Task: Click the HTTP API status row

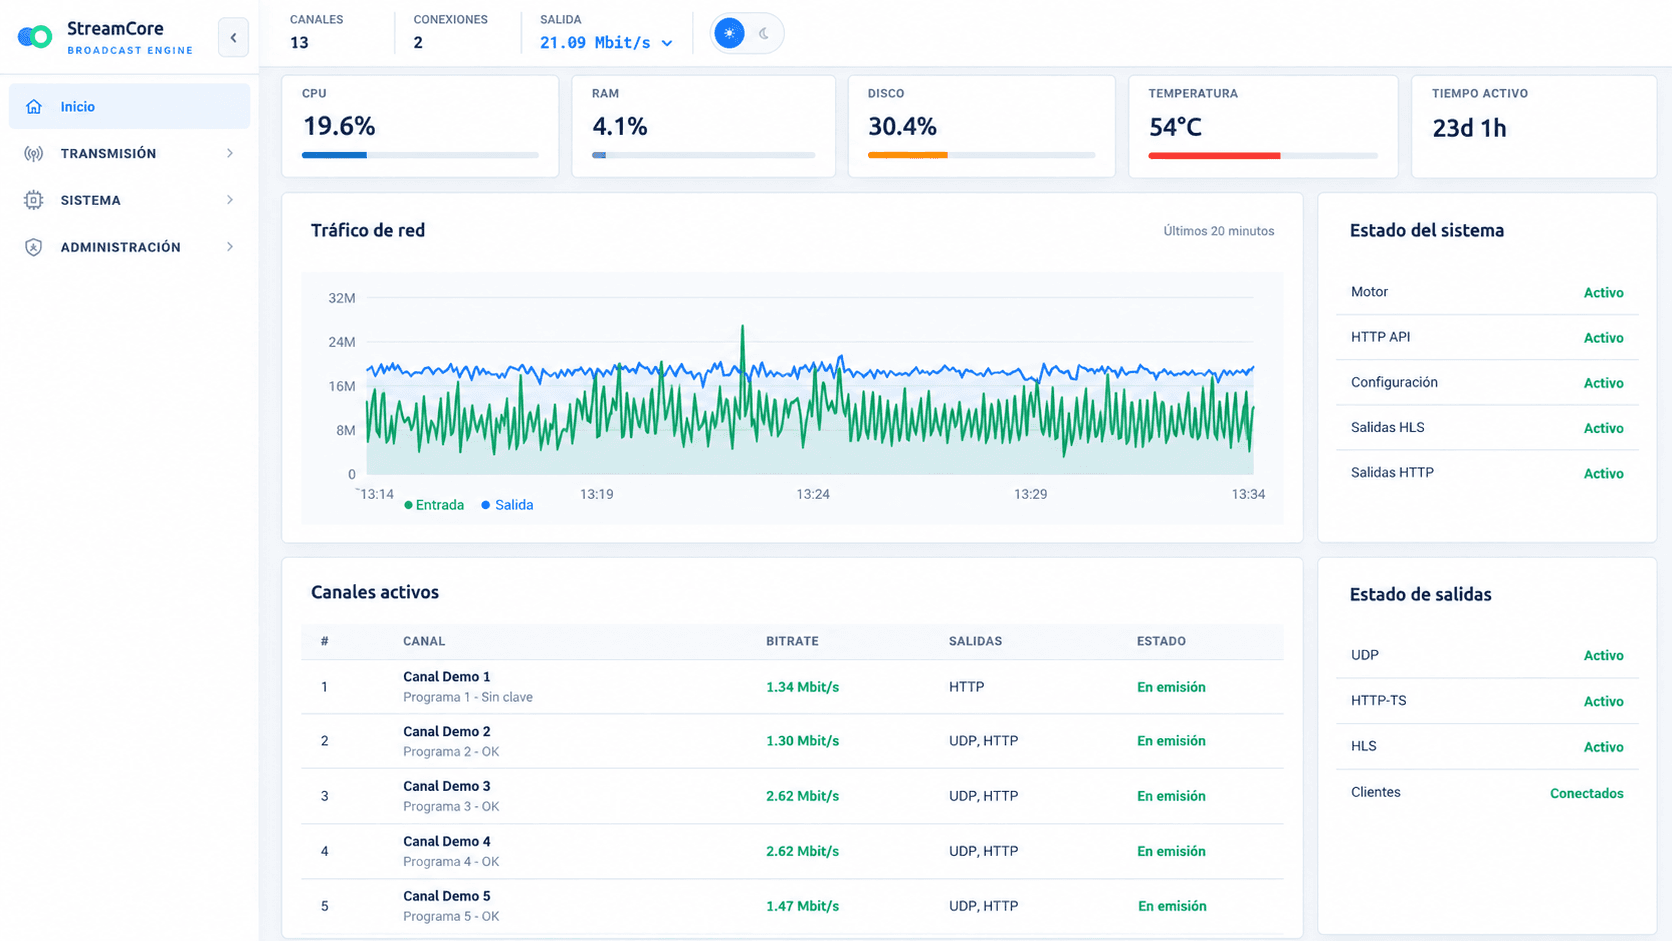Action: pyautogui.click(x=1487, y=337)
